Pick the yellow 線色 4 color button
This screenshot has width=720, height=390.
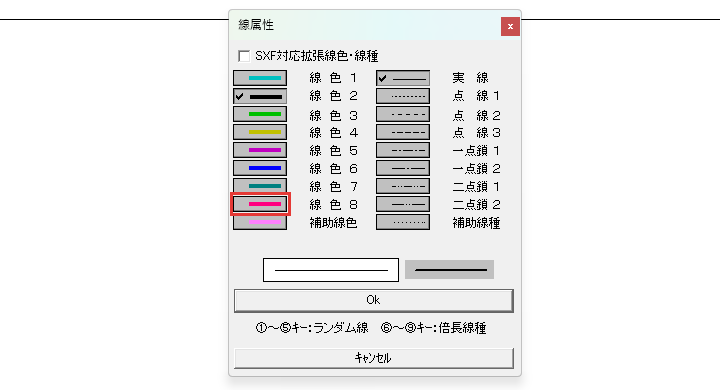(x=260, y=132)
